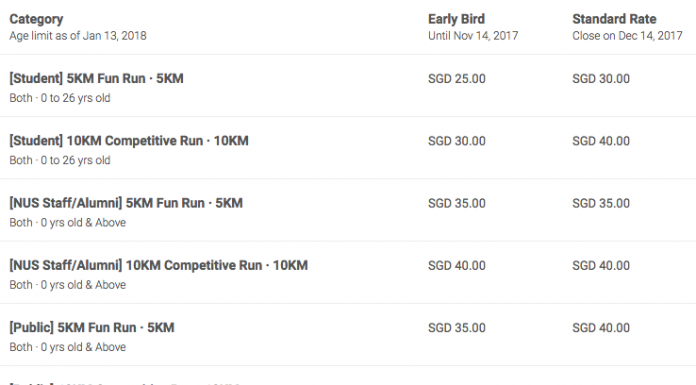Click the 'Age limit as of Jan 13, 2018' note
Image resolution: width=696 pixels, height=385 pixels.
(78, 36)
